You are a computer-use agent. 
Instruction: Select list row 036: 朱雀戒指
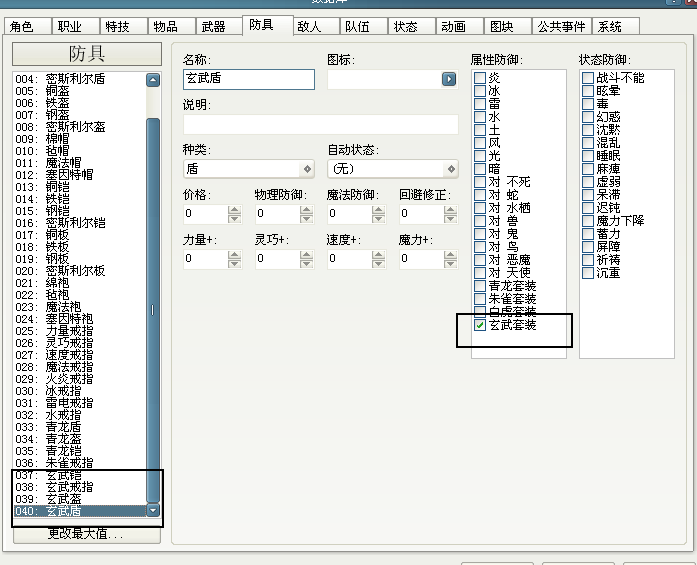pos(80,463)
